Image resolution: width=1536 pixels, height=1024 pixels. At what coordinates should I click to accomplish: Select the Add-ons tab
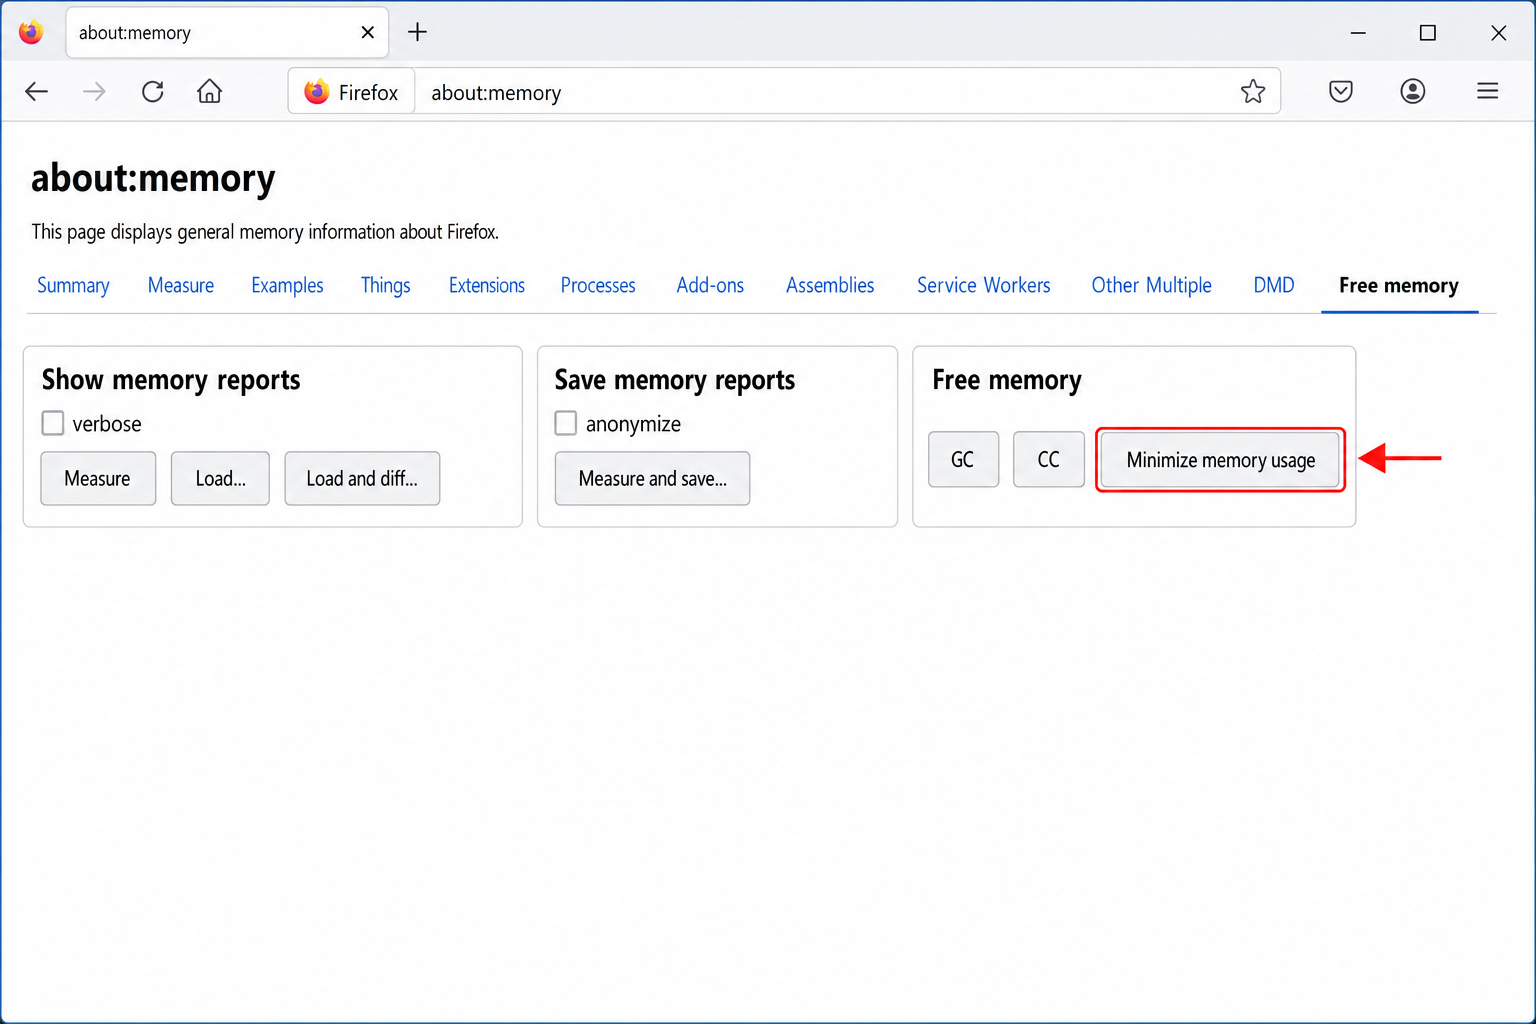coord(710,286)
